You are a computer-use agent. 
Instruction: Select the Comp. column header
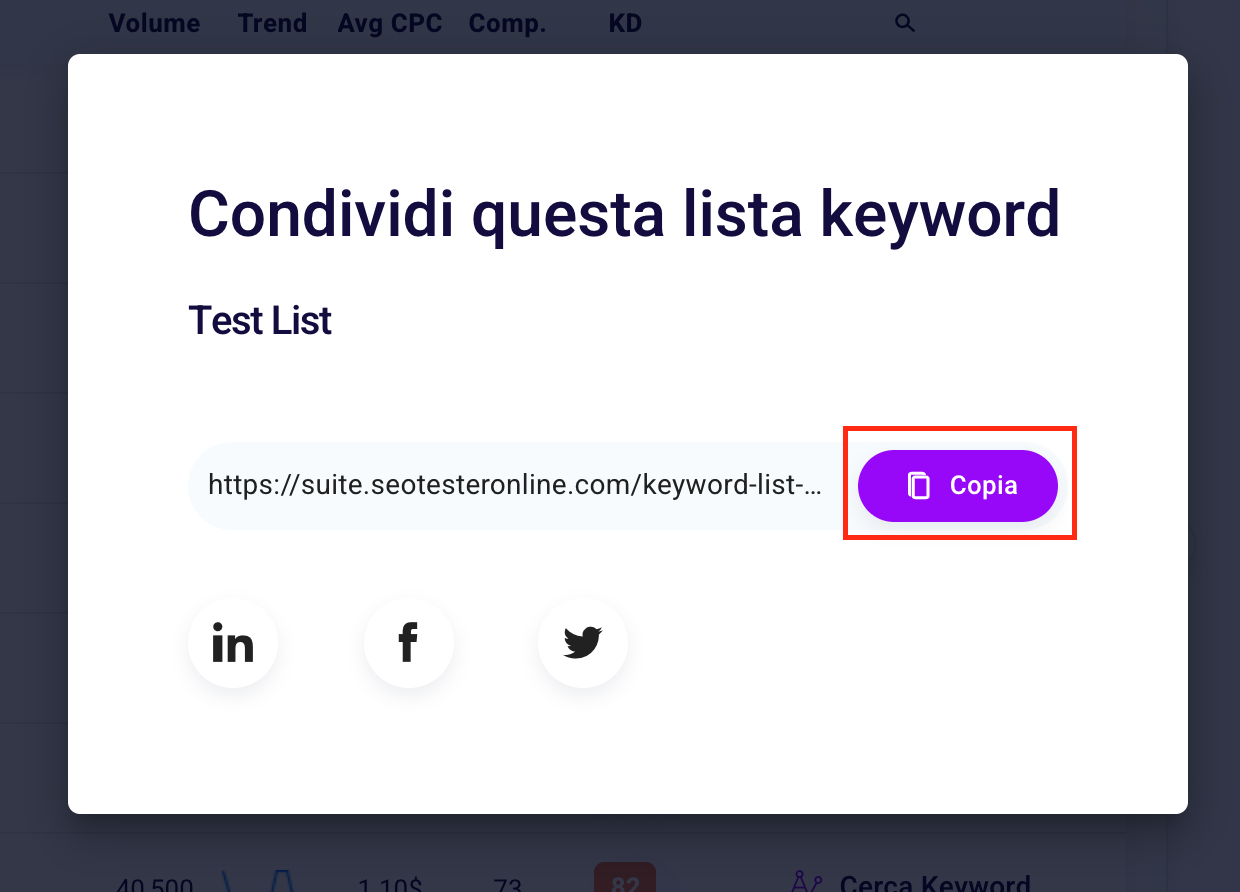coord(507,23)
